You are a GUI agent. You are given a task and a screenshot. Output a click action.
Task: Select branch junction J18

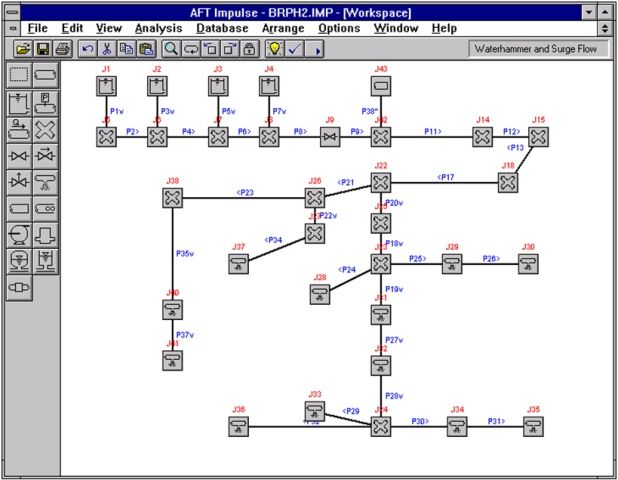[508, 182]
